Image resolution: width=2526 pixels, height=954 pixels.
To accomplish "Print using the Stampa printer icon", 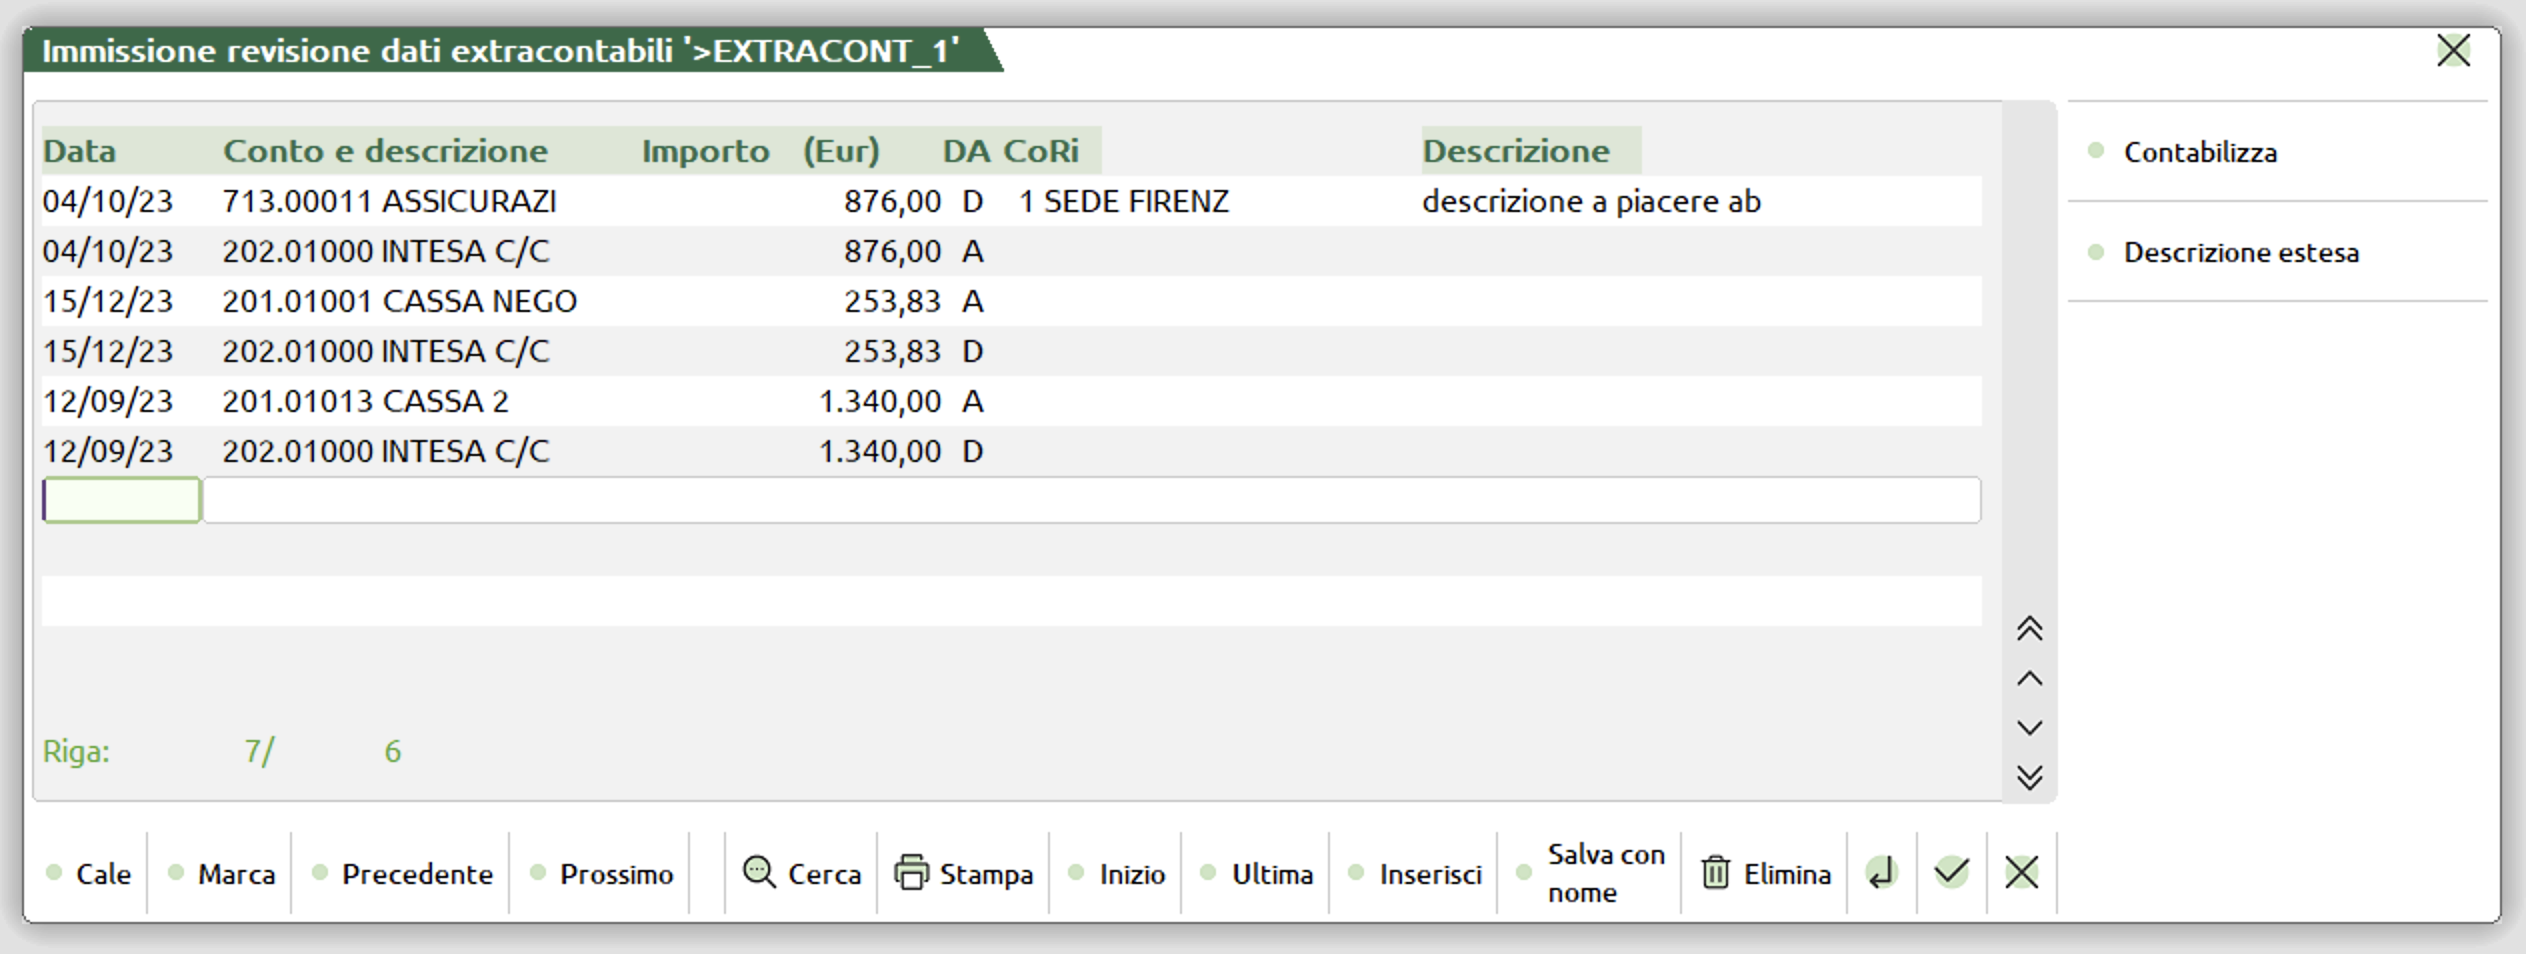I will coord(911,873).
